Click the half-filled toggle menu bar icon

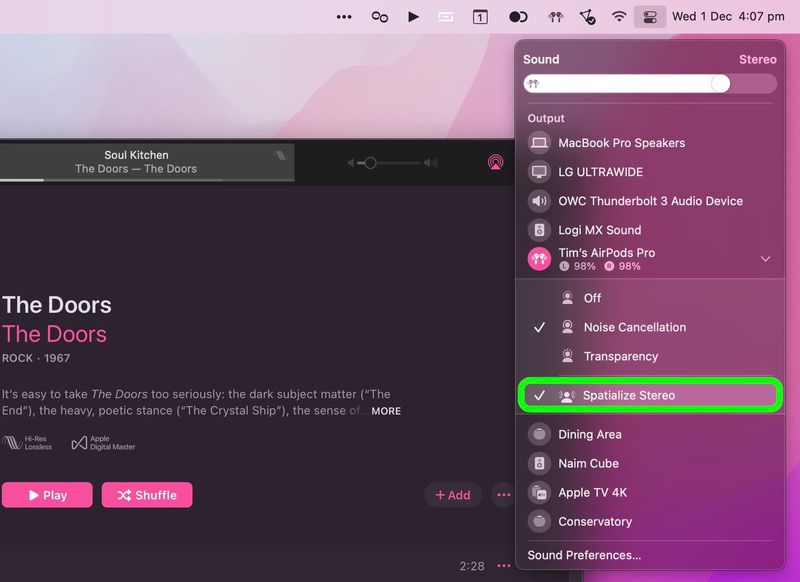518,17
